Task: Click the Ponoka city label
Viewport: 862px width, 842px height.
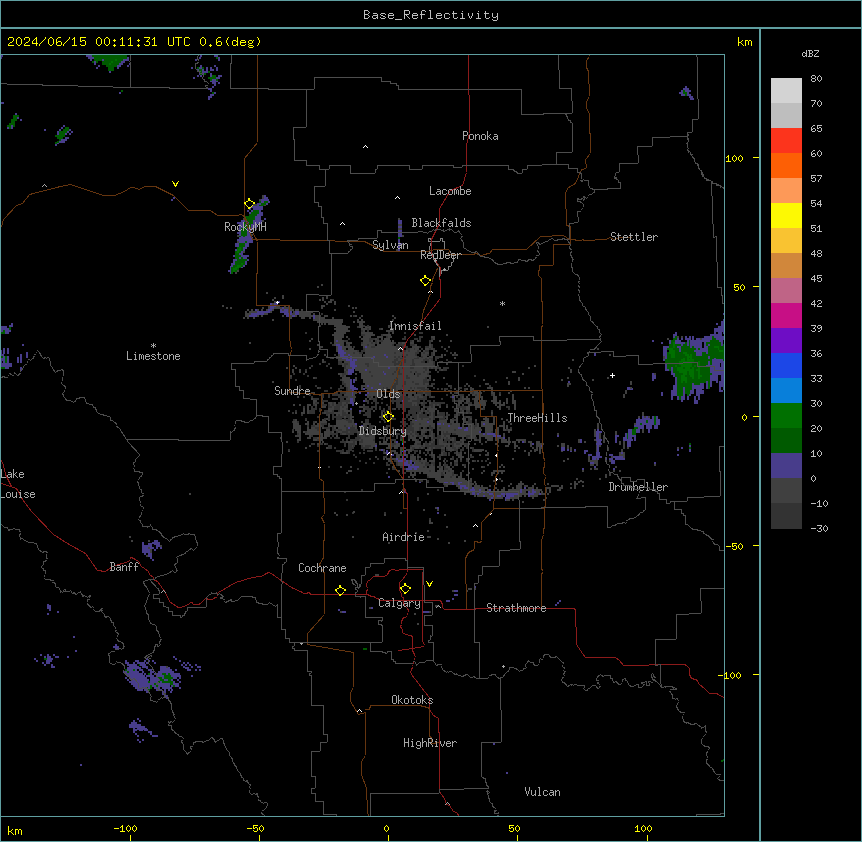Action: 480,136
